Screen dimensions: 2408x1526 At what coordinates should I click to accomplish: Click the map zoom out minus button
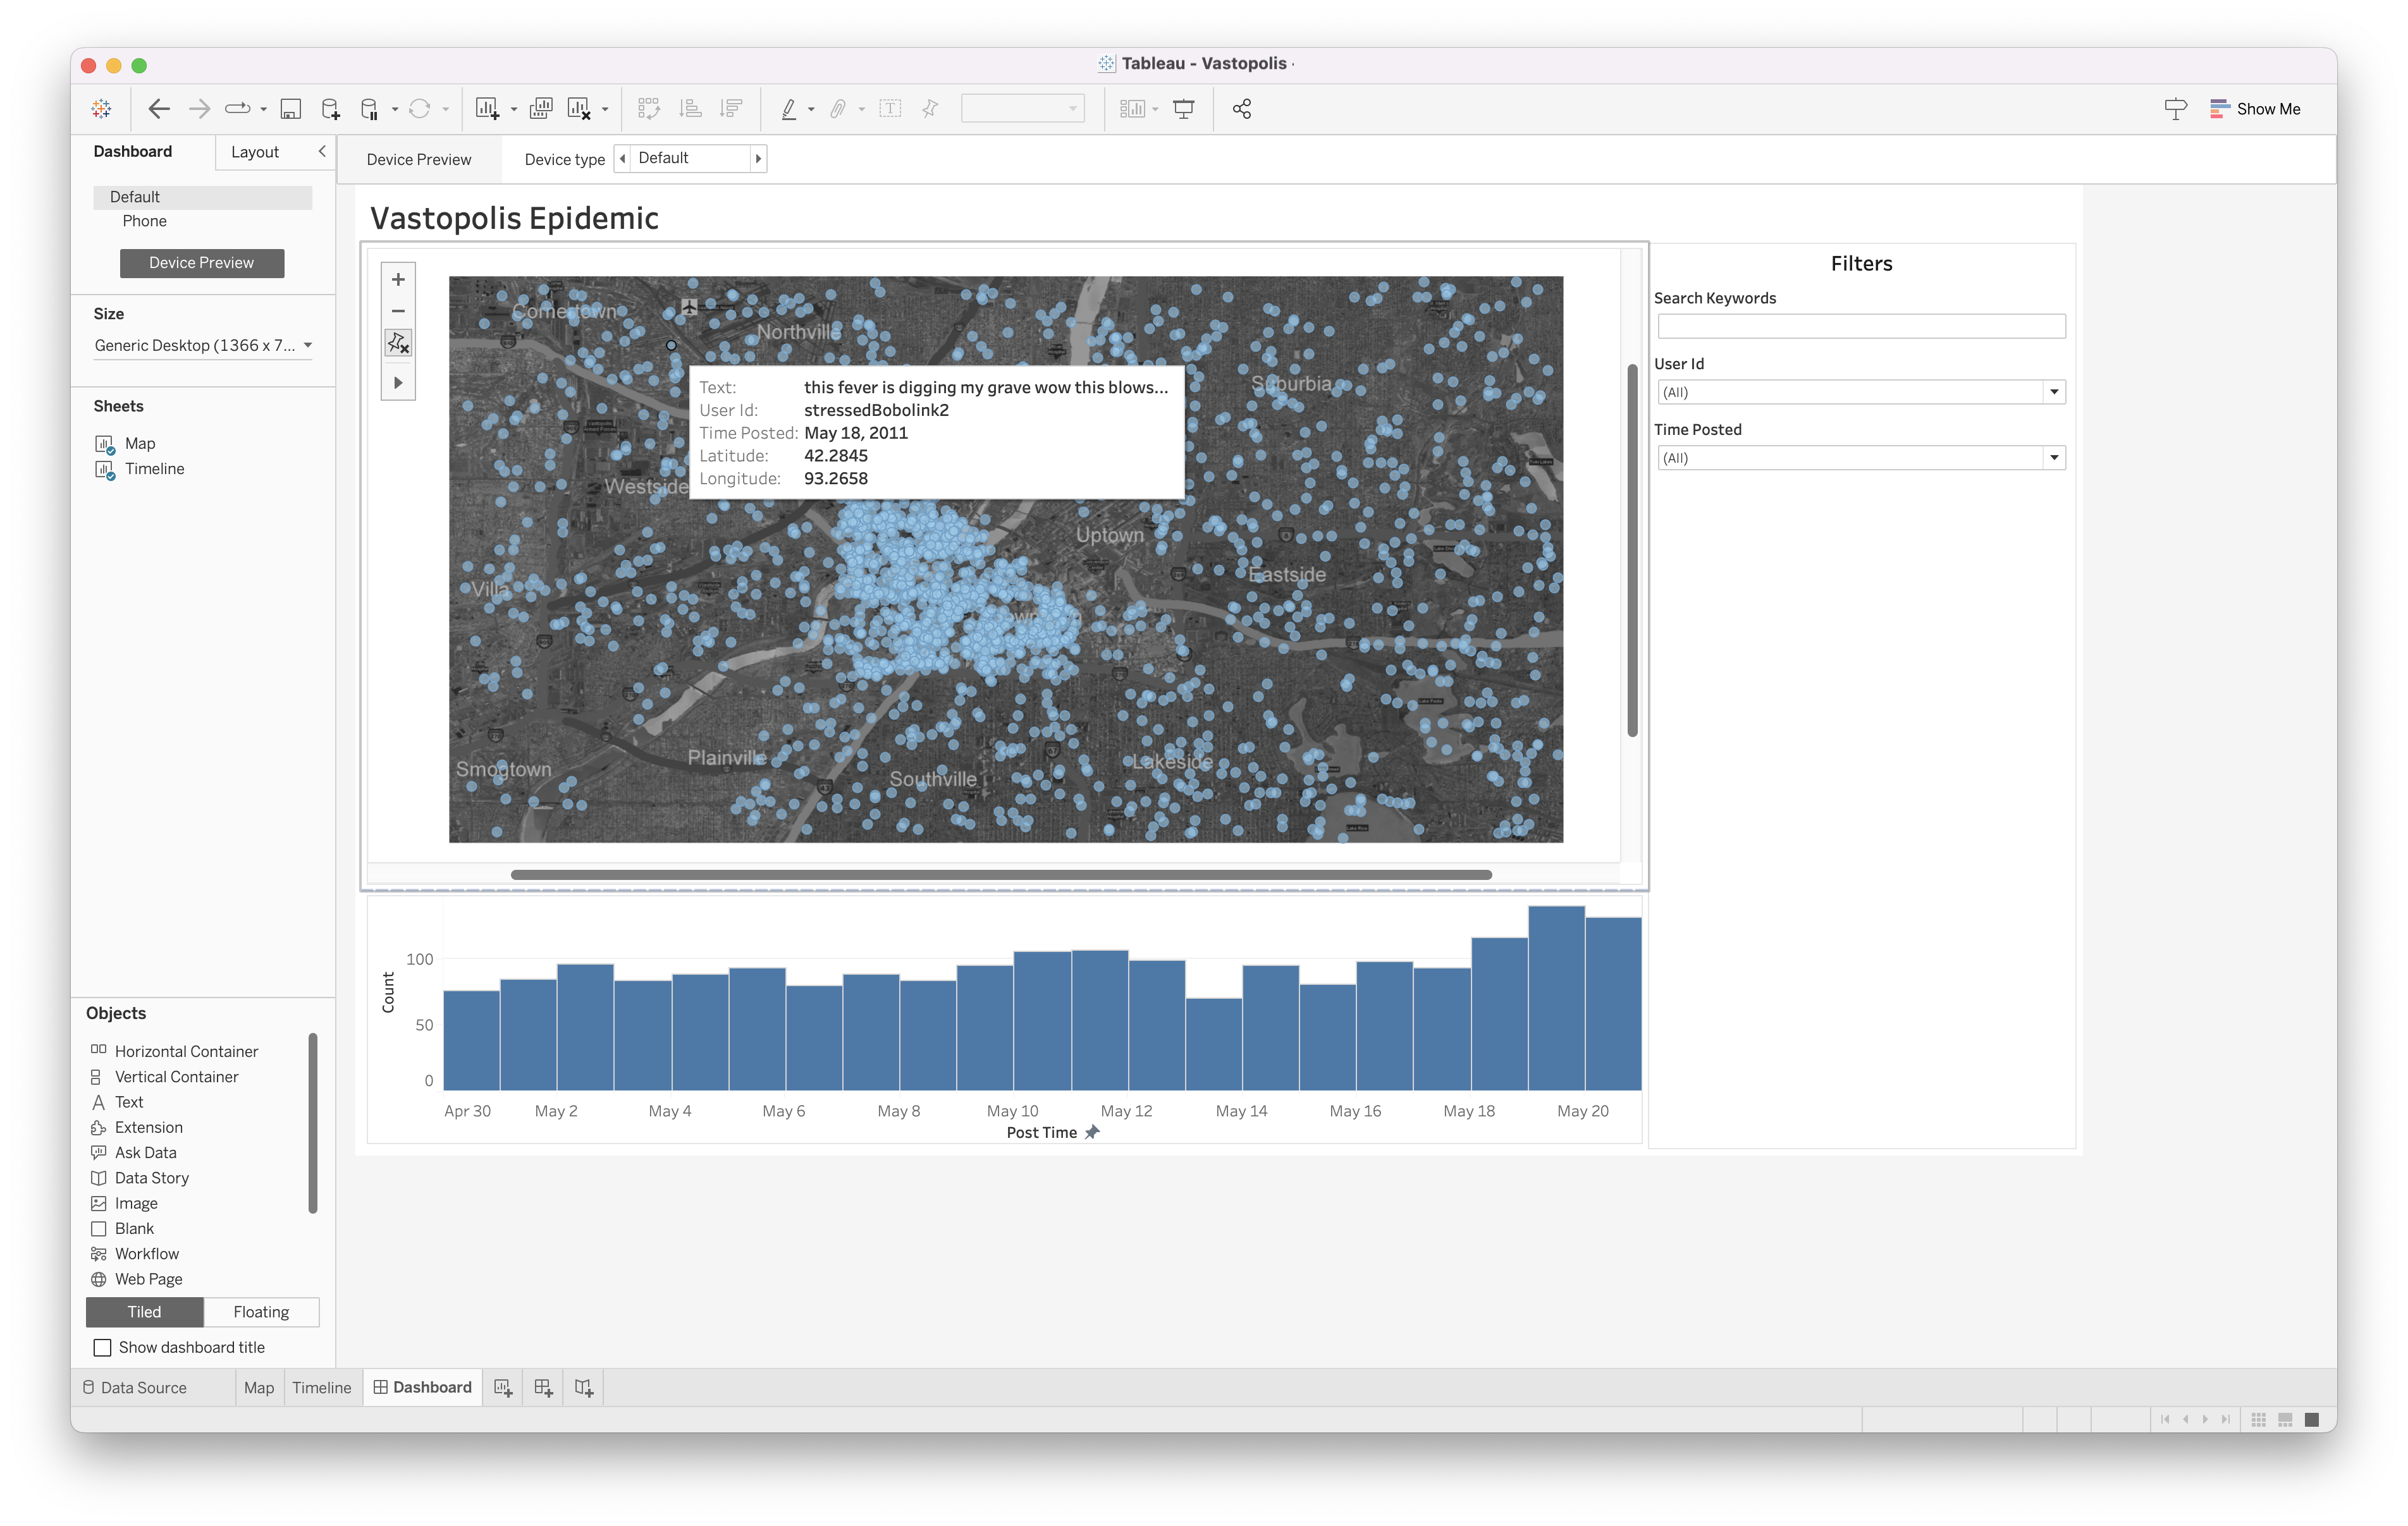point(398,311)
